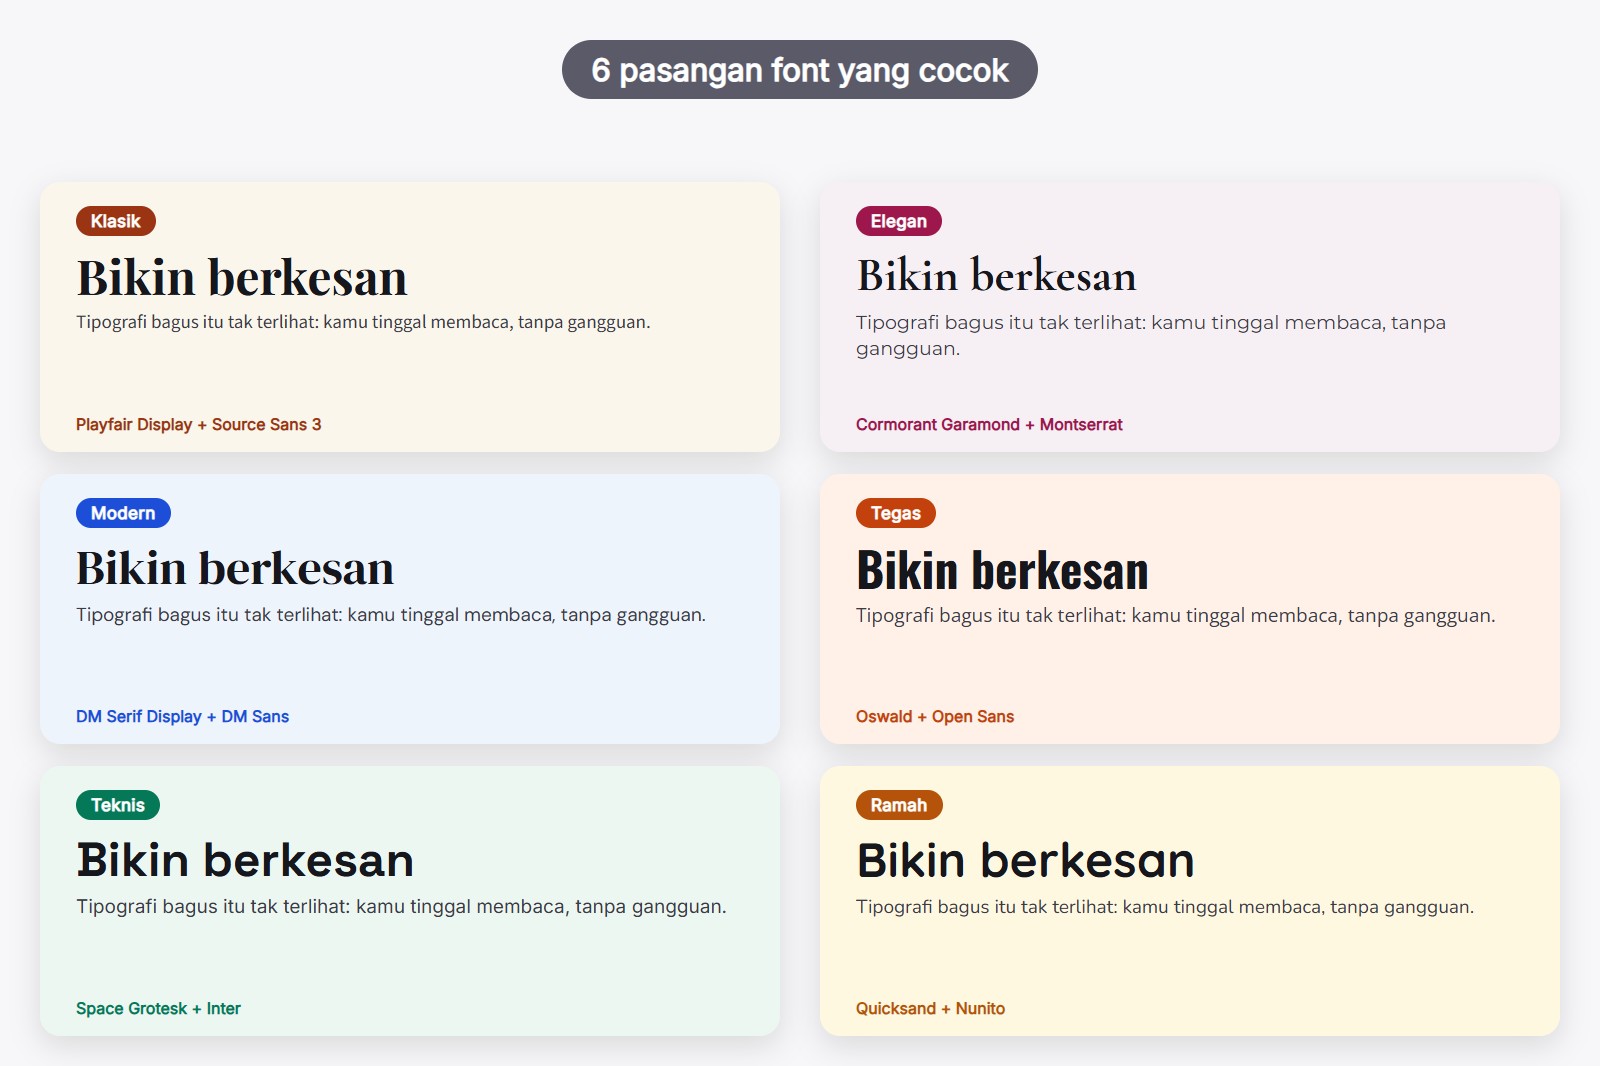The image size is (1600, 1066).
Task: Click the 'Bikin berkesan' heading in Klasik card
Action: point(242,277)
